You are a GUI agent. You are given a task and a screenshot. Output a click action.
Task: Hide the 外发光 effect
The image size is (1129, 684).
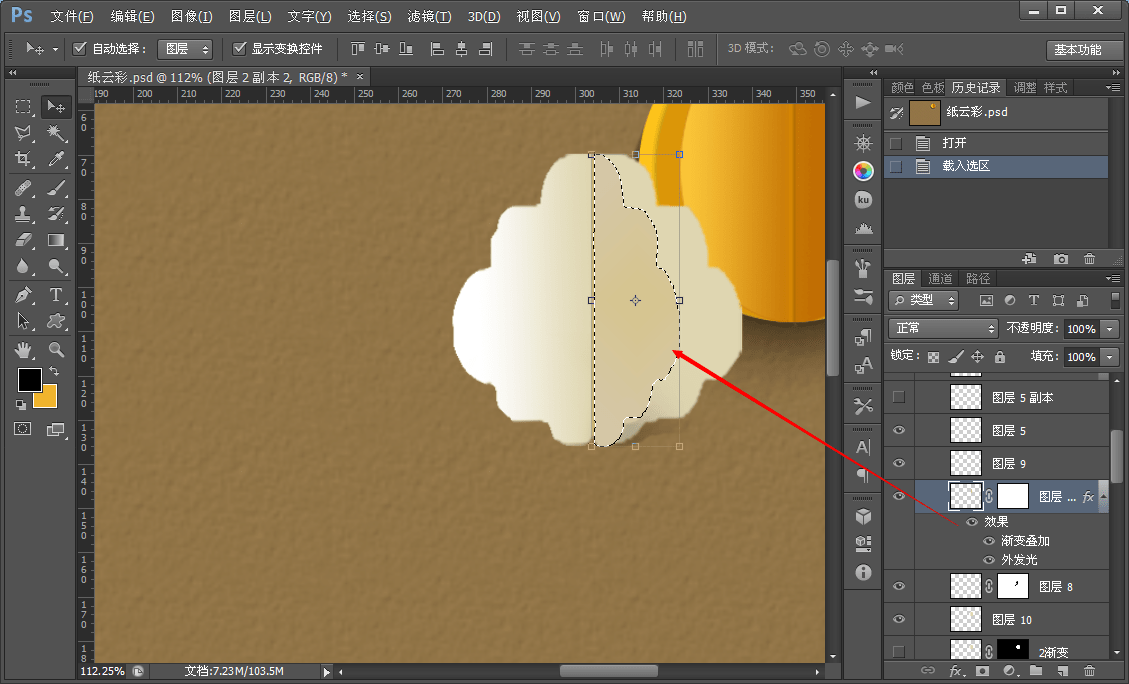[989, 559]
